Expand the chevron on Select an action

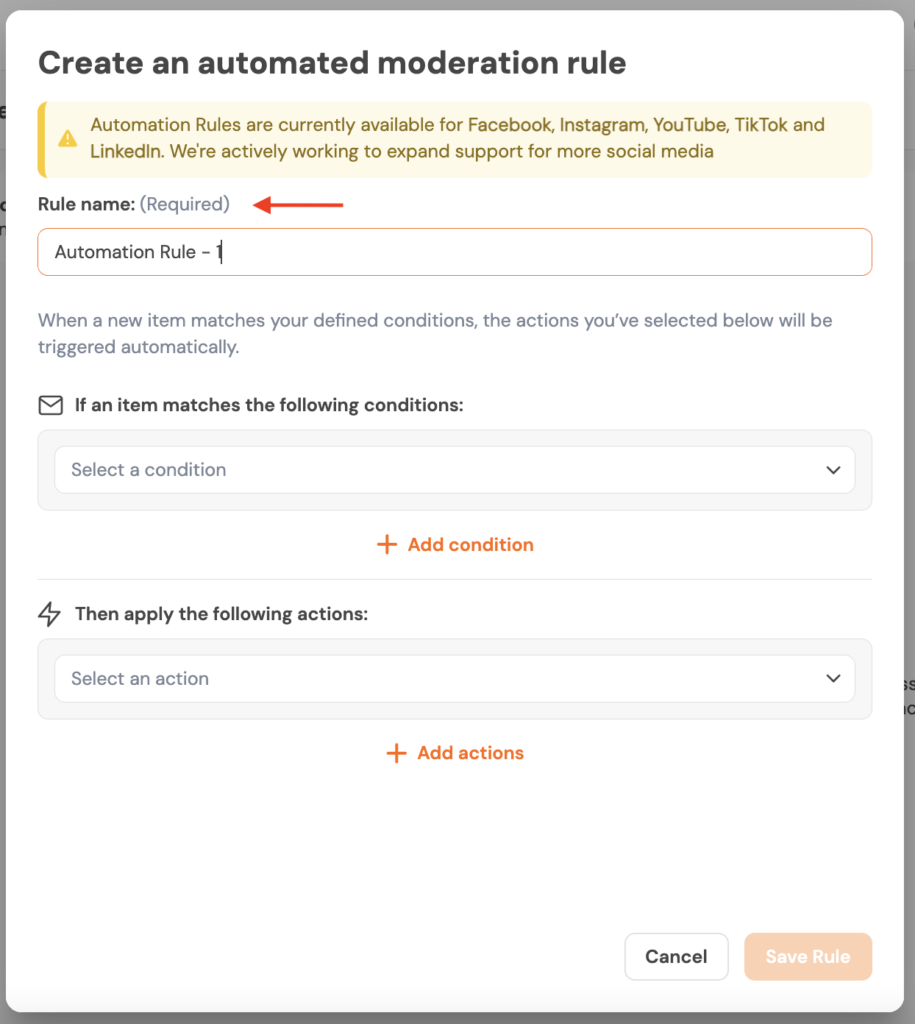point(833,679)
